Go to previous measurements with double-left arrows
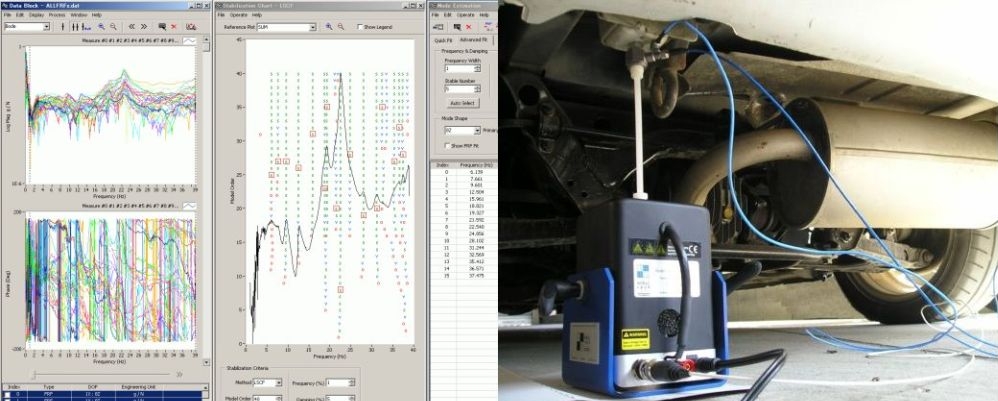The image size is (998, 401). (x=132, y=27)
